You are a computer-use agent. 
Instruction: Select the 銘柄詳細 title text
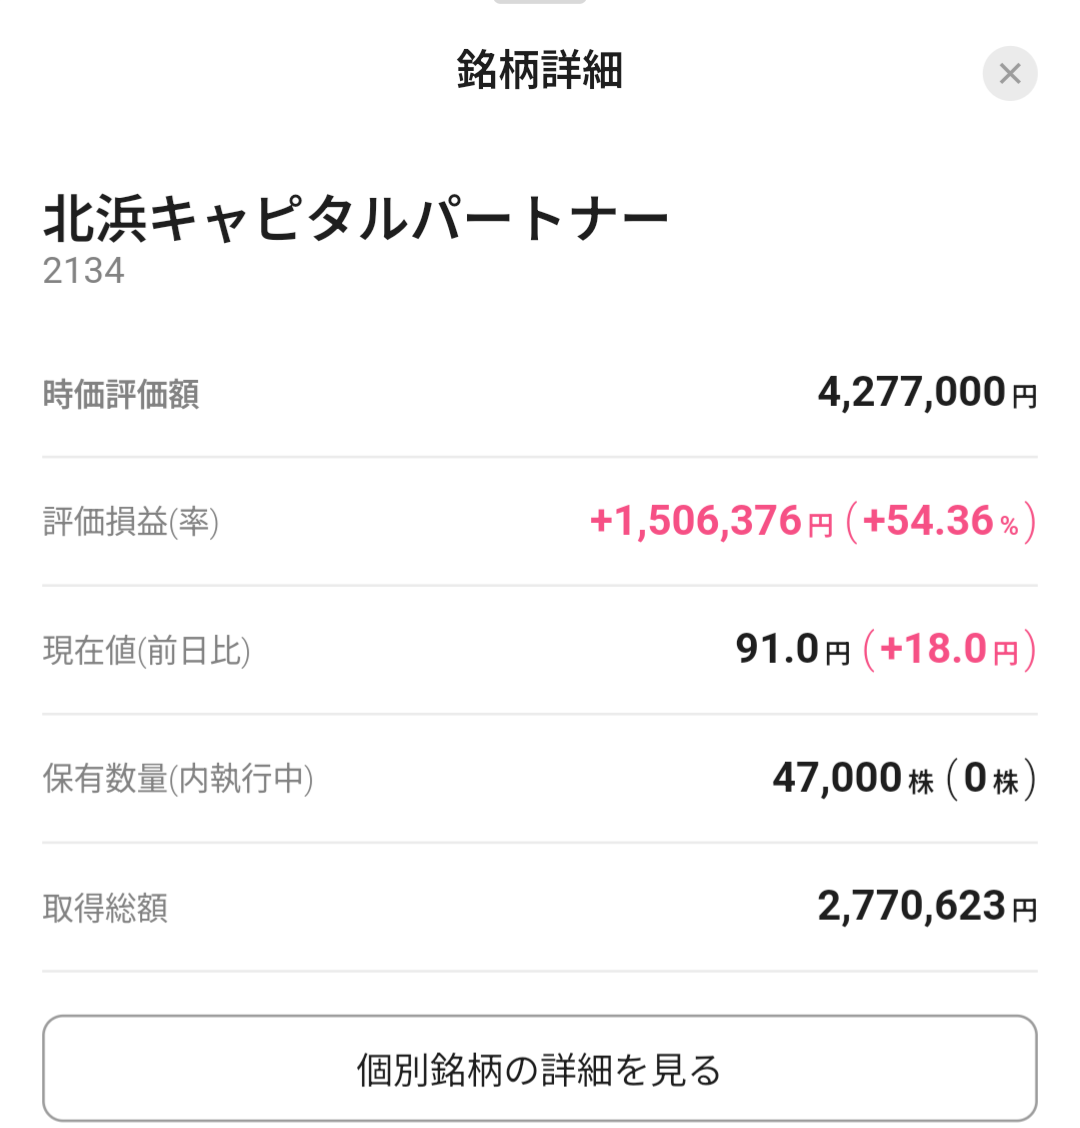540,70
